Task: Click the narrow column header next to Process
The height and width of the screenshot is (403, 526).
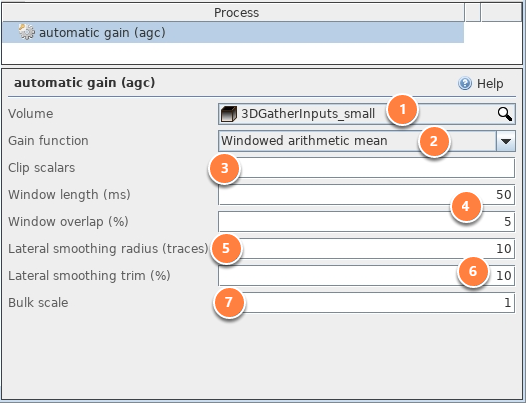Action: pos(473,13)
